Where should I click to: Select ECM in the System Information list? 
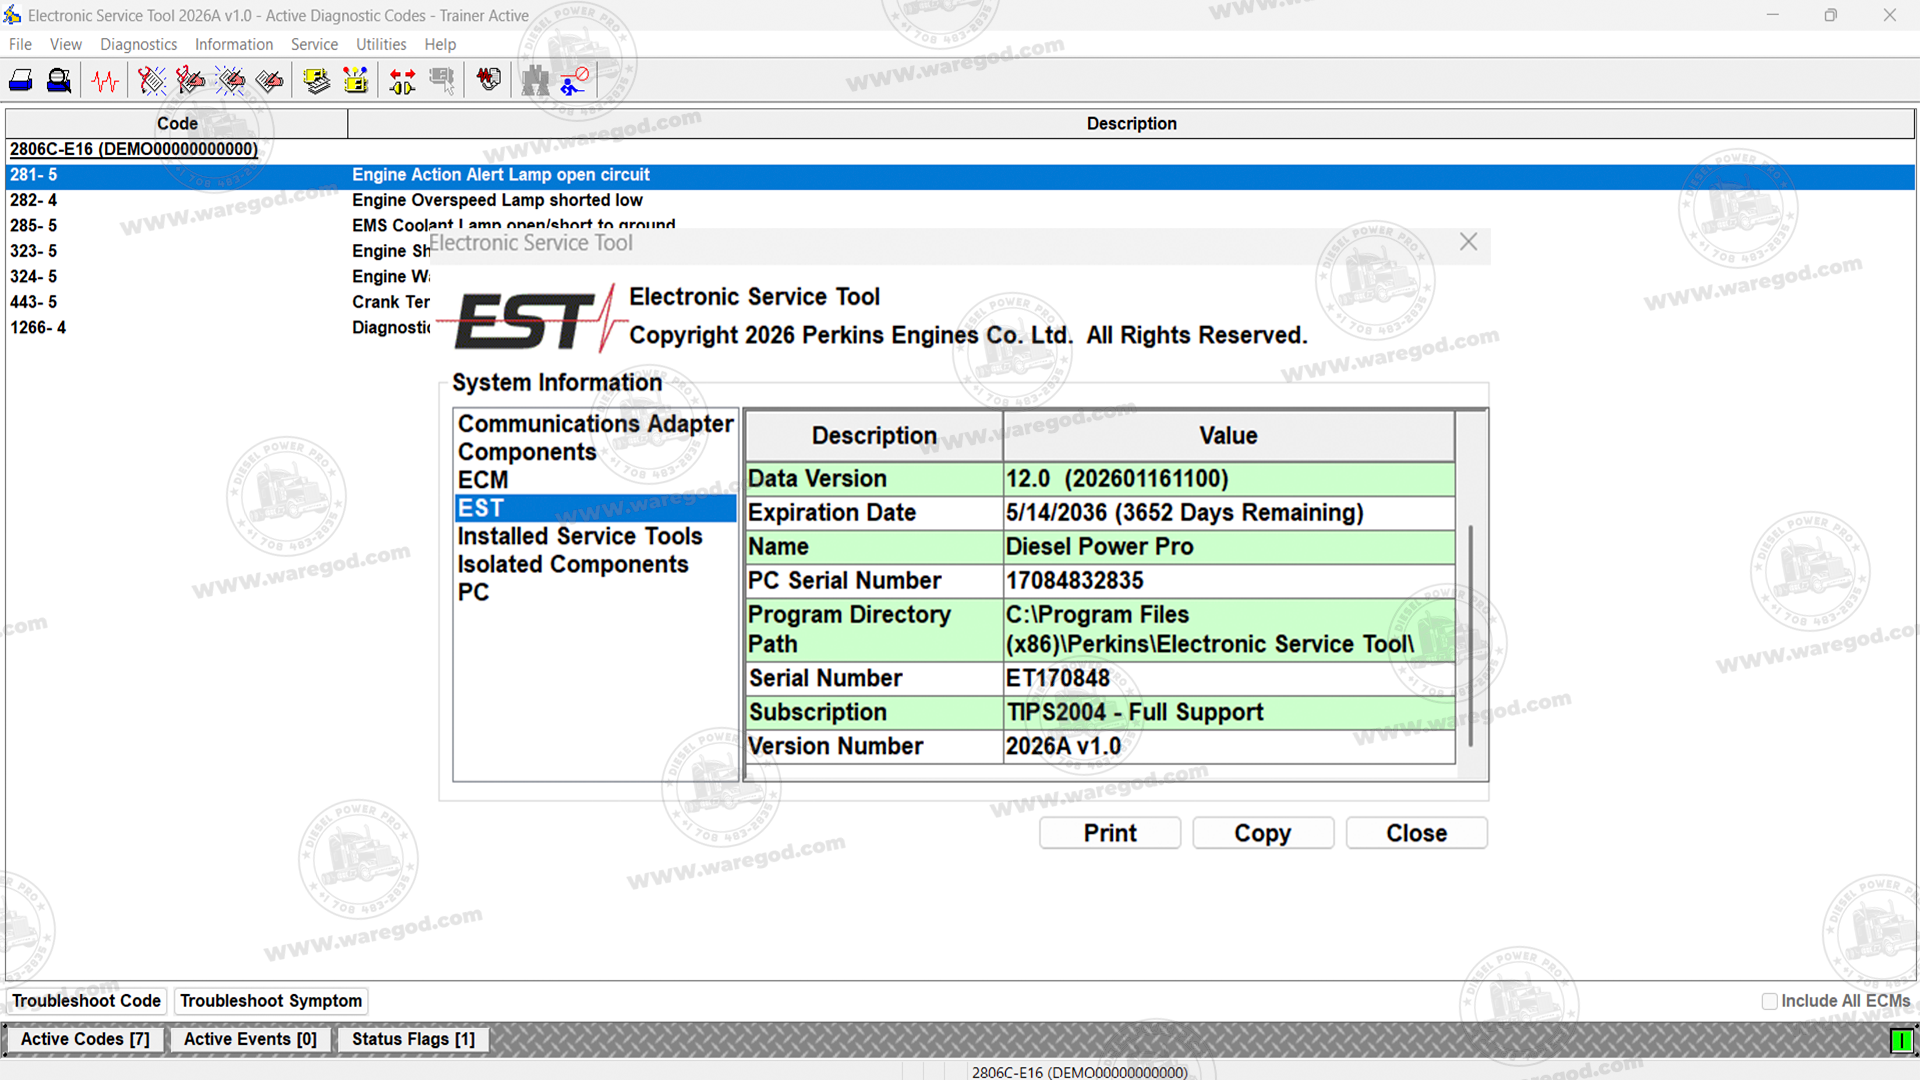point(596,480)
